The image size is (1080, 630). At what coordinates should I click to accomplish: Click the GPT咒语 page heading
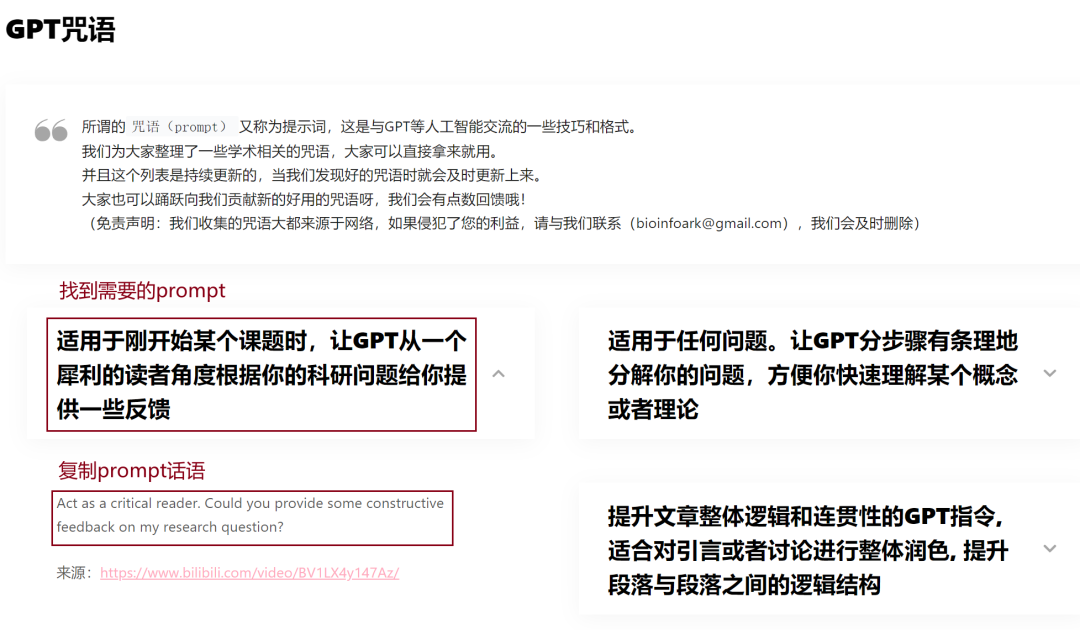click(61, 30)
